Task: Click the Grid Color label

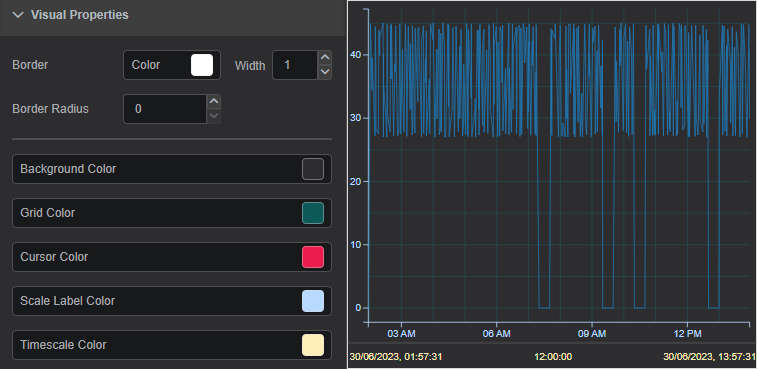Action: coord(47,213)
